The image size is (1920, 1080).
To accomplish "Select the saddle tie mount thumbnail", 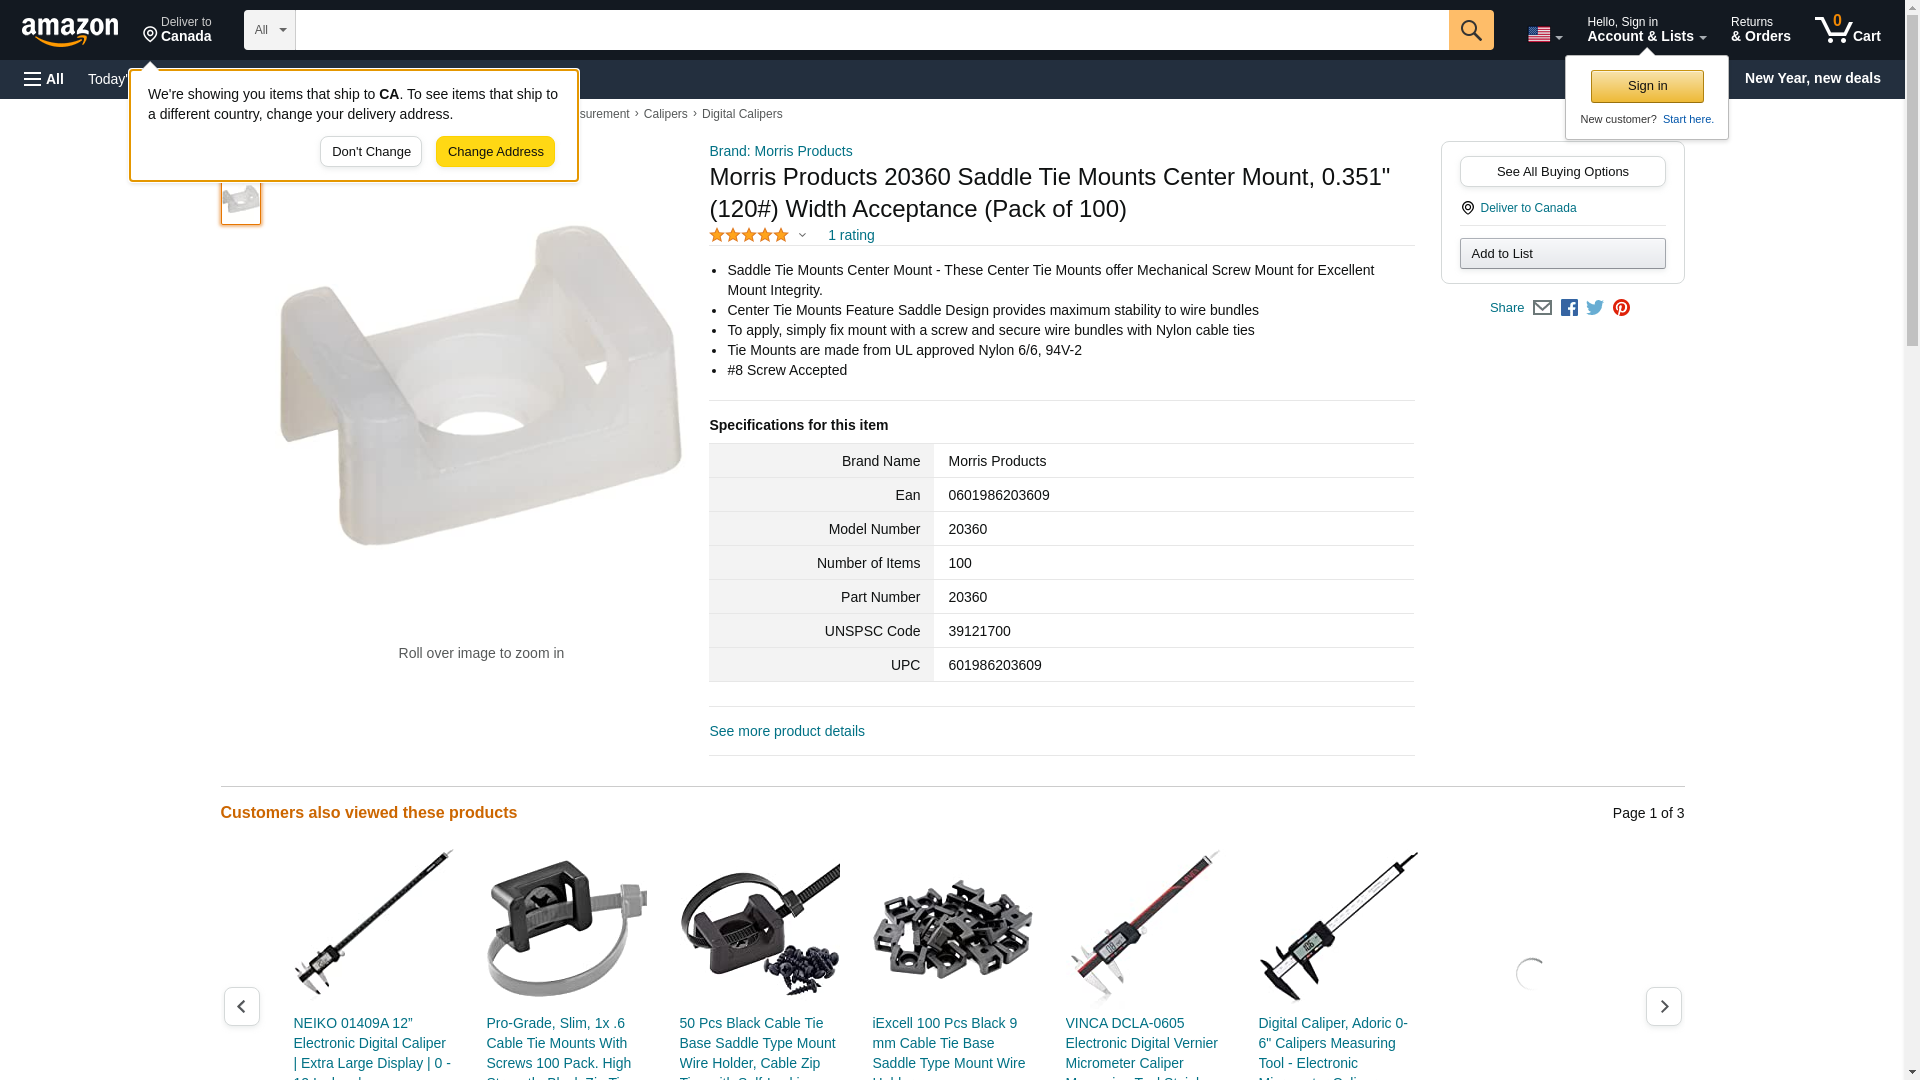I will pyautogui.click(x=241, y=200).
